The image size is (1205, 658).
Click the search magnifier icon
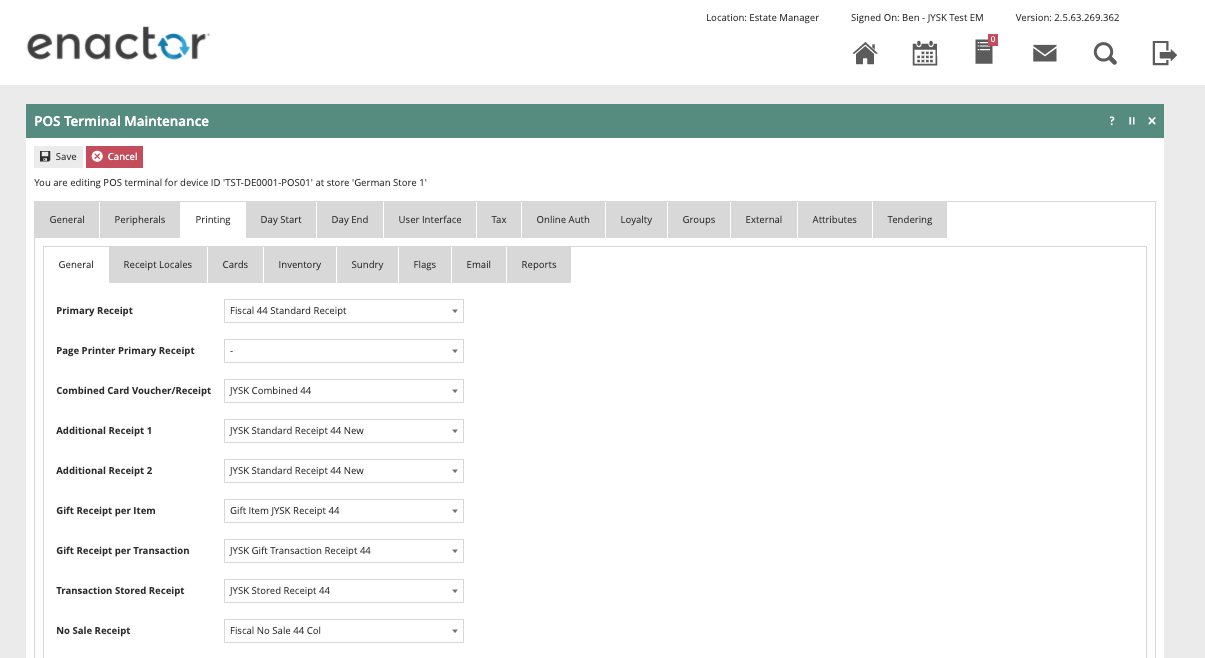tap(1105, 53)
